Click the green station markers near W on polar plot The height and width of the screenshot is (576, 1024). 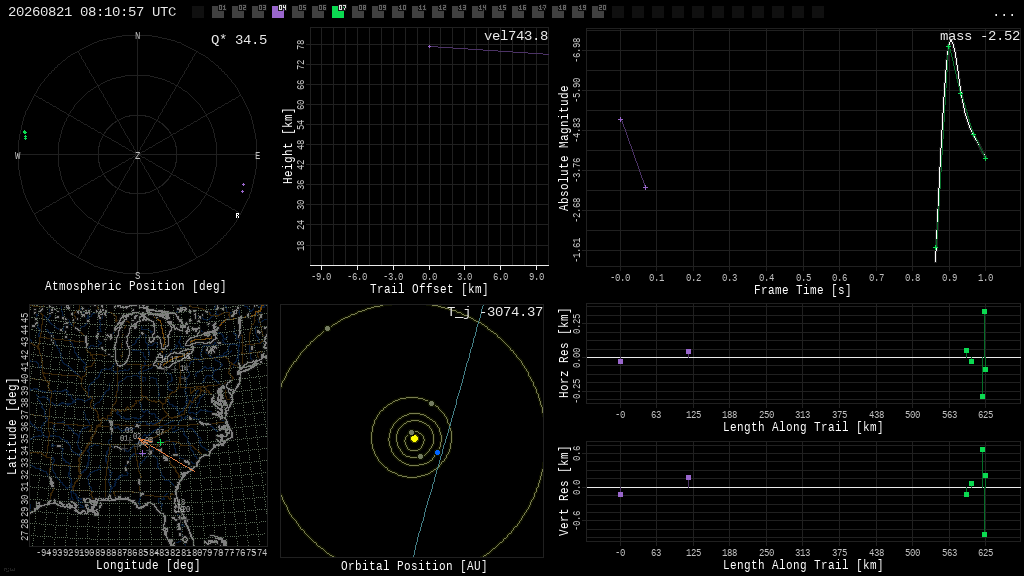point(25,135)
